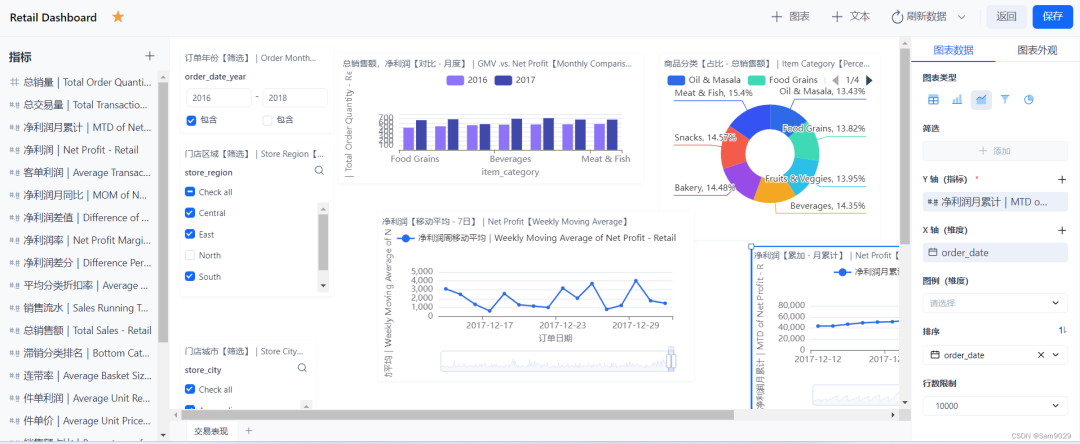Image resolution: width=1080 pixels, height=444 pixels.
Task: Uncheck the Central region checkbox
Action: [x=191, y=213]
